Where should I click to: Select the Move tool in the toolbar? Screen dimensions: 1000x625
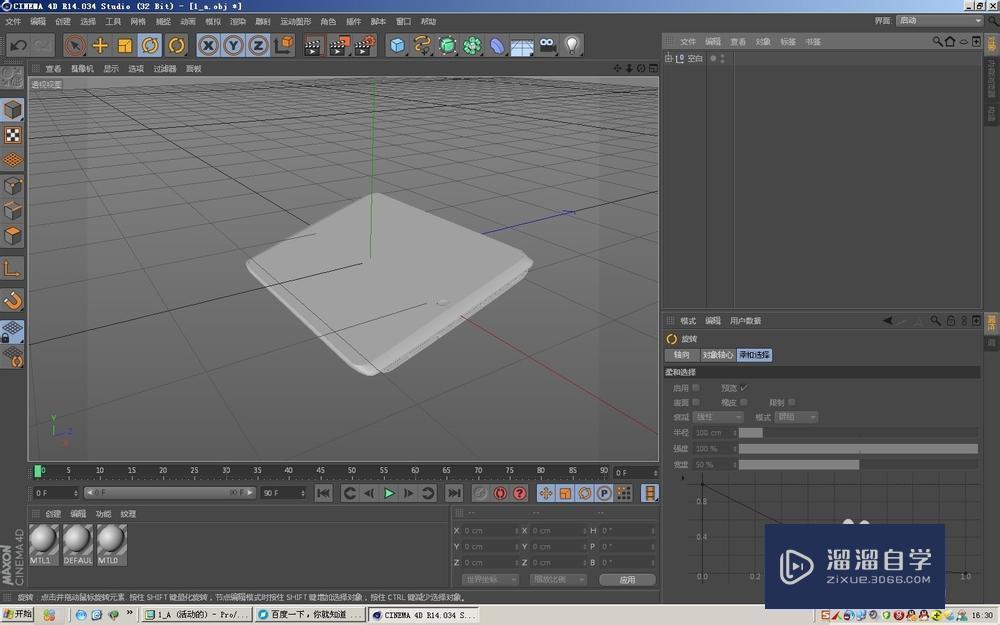pos(100,45)
